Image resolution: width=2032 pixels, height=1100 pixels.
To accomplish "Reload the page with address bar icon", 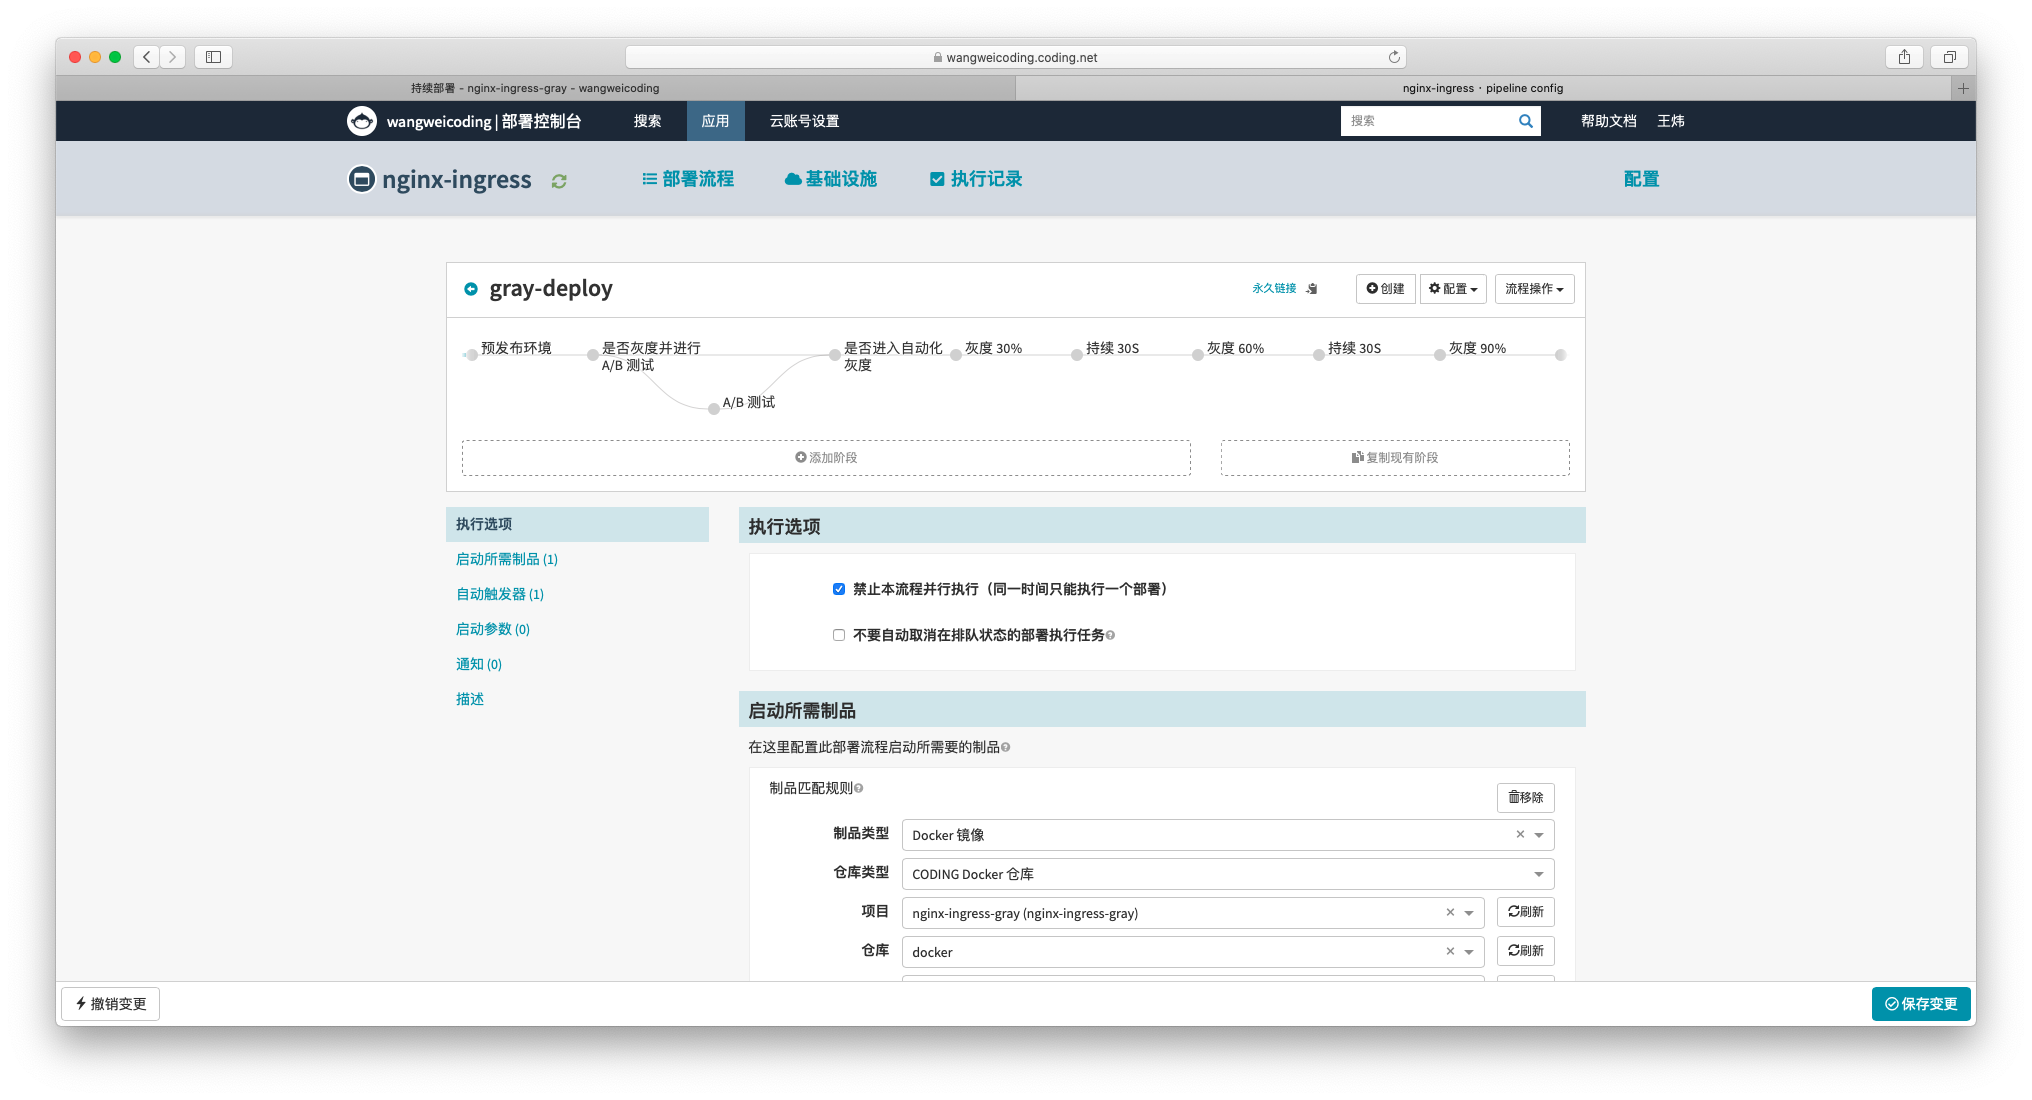I will 1394,57.
